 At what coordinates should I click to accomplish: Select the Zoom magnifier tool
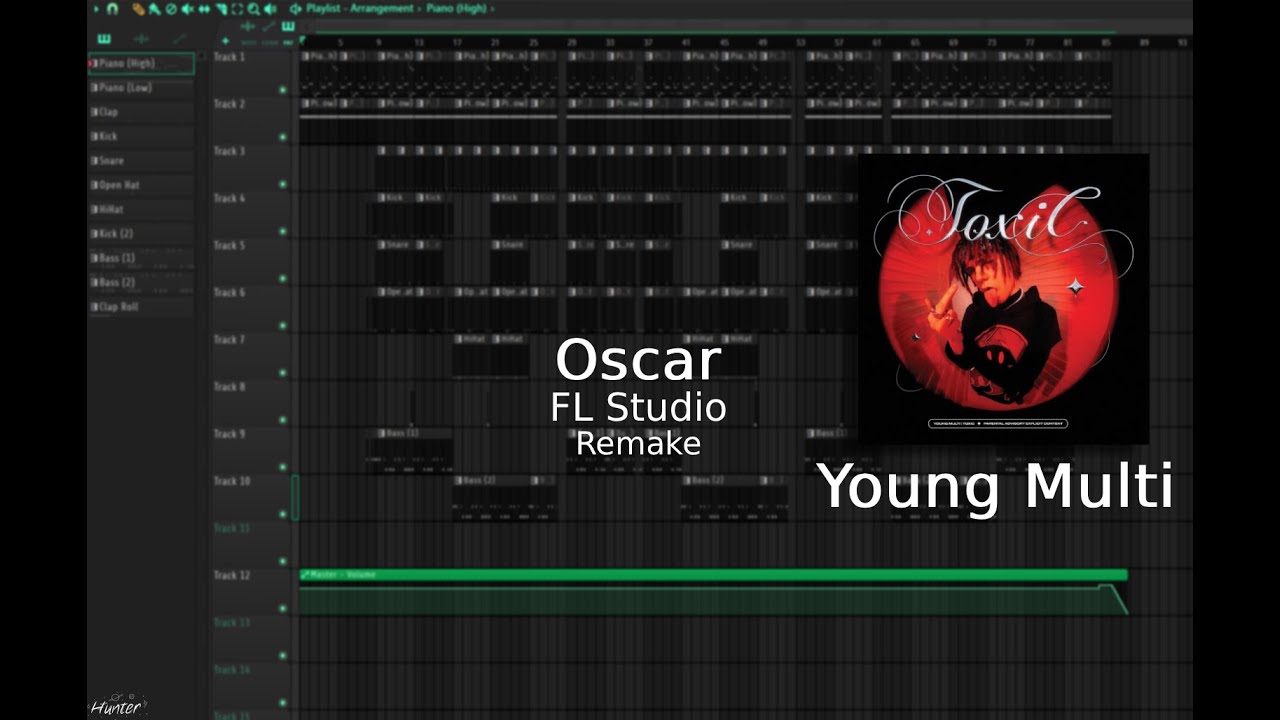coord(254,9)
